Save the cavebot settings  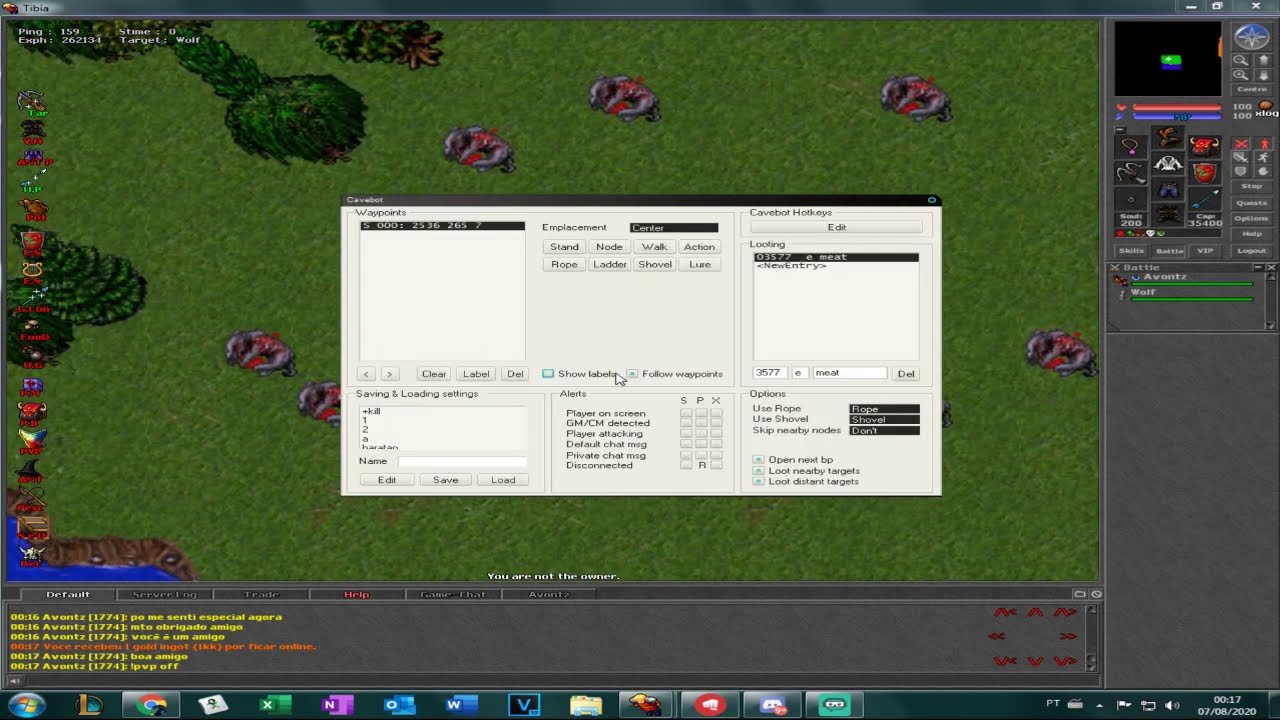pyautogui.click(x=445, y=480)
